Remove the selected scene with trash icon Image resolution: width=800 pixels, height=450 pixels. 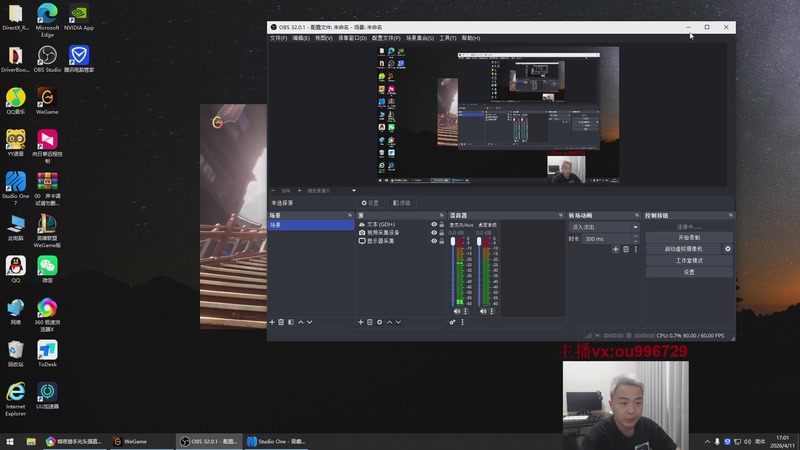(x=281, y=322)
